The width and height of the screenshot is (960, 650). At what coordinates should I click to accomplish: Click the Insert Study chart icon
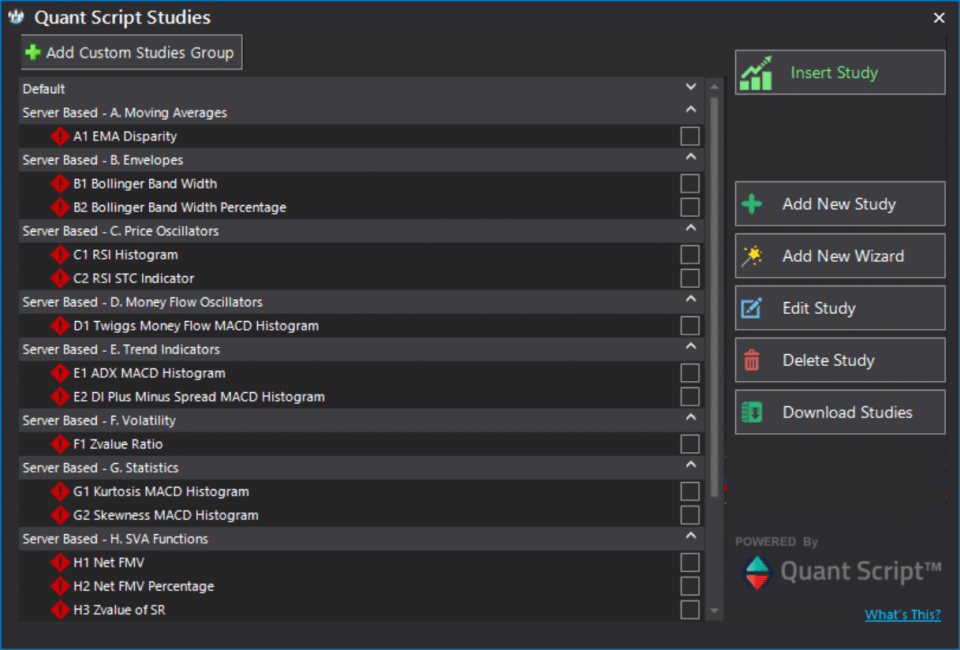tap(756, 73)
